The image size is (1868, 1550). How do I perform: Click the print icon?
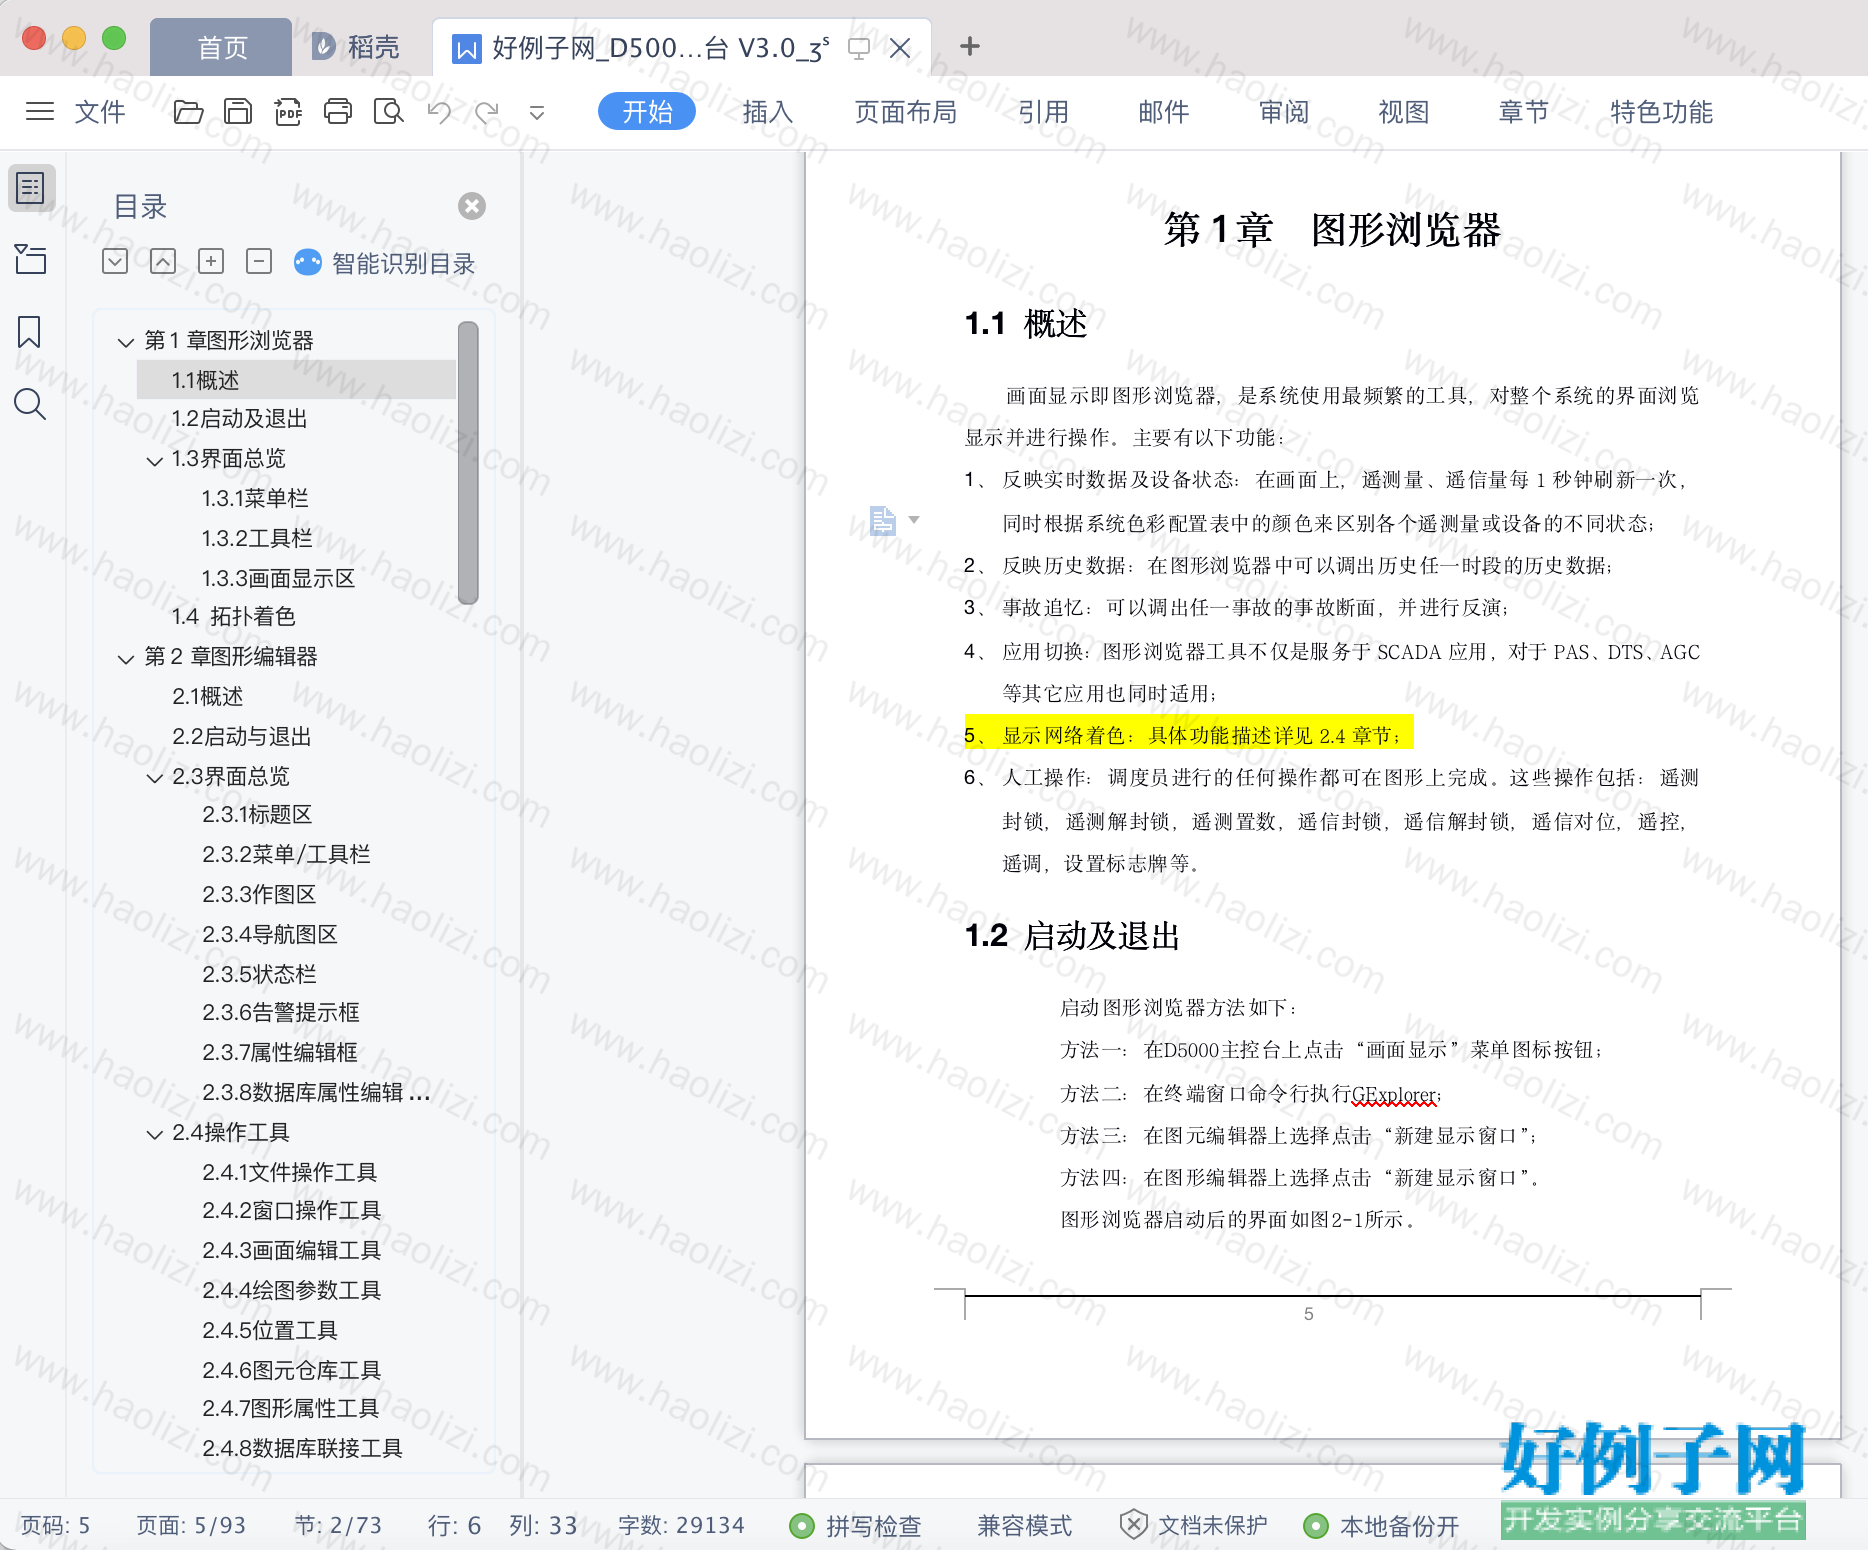pyautogui.click(x=338, y=111)
